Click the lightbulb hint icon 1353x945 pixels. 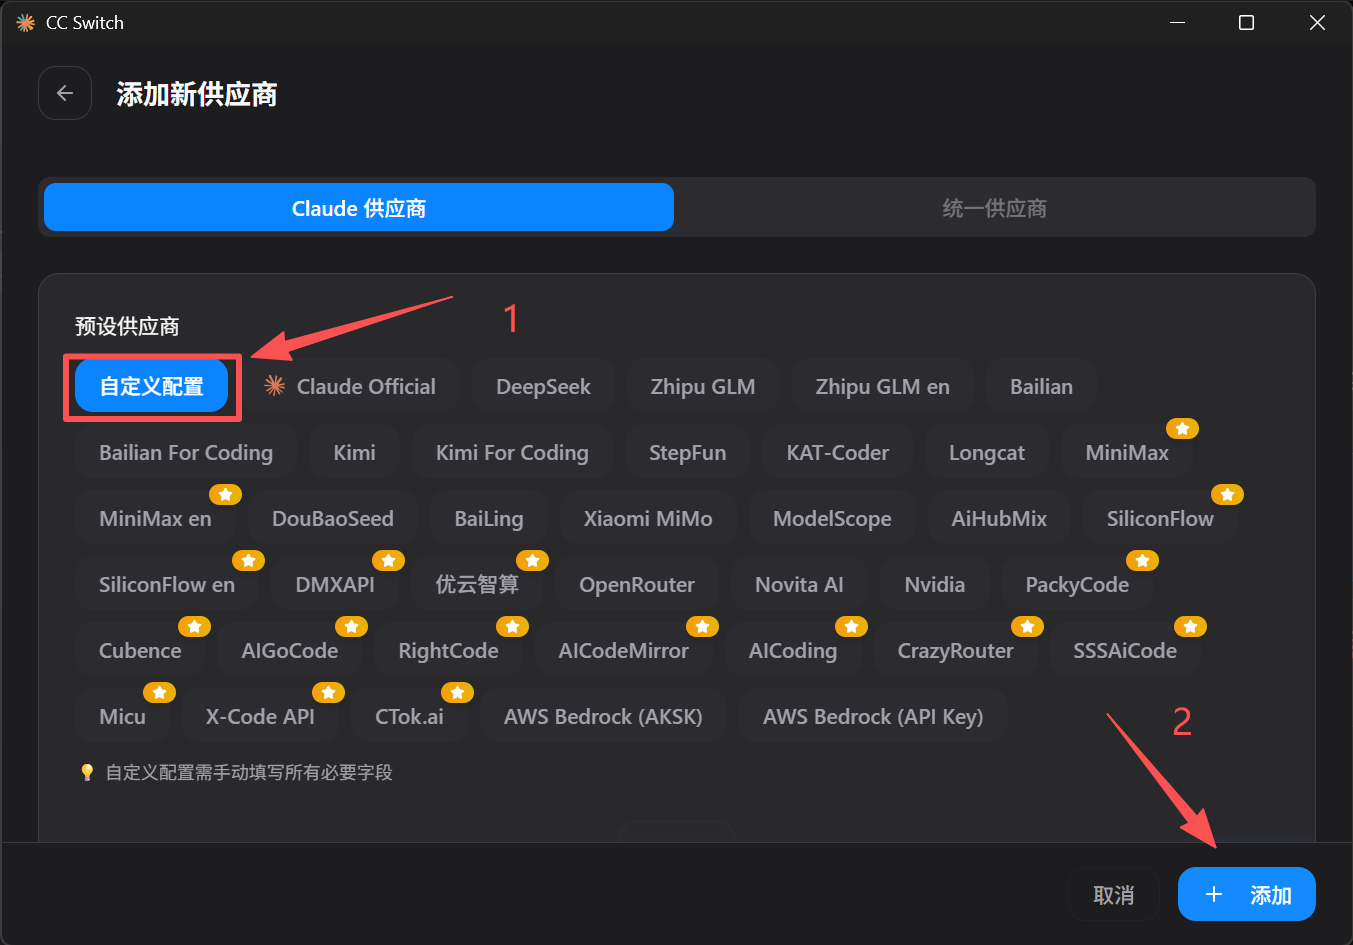coord(87,772)
